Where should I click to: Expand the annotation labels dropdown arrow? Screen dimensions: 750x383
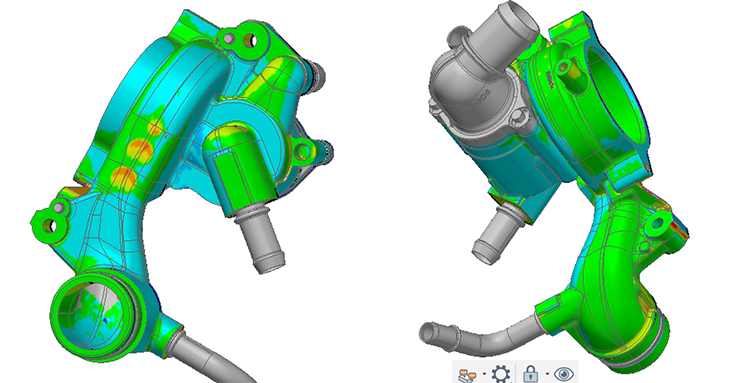coord(485,373)
